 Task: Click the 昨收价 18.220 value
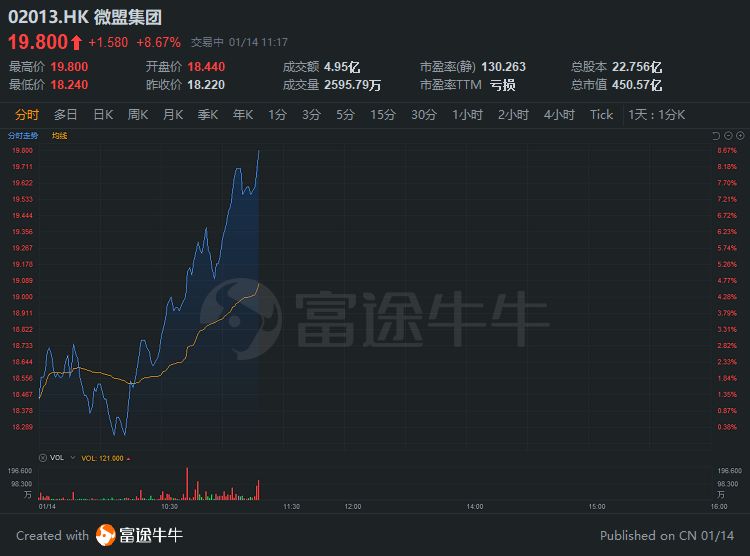click(x=206, y=85)
